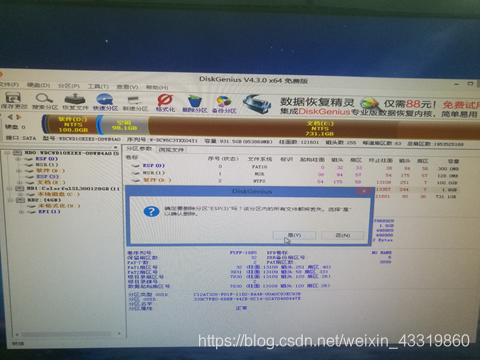This screenshot has height=360, width=480.
Task: Select highlighted ESP(3) in the left tree
Action: tap(48, 177)
